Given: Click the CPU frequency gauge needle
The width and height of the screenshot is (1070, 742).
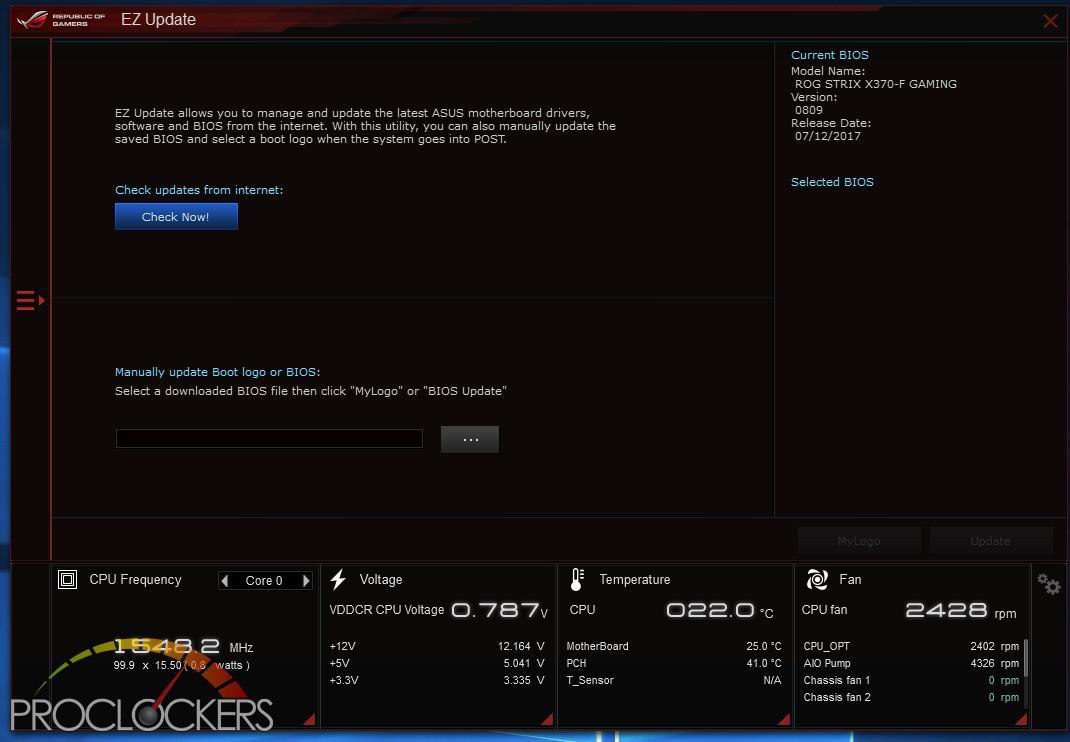Looking at the screenshot, I should [x=167, y=689].
